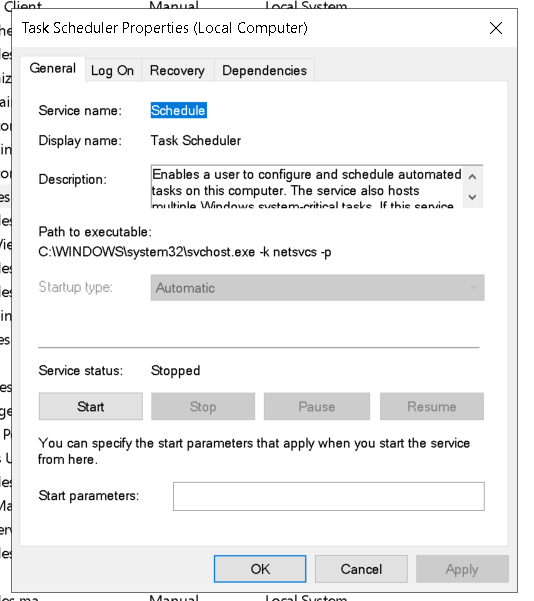This screenshot has height=601, width=534.
Task: Click the 'Description:' label
Action: tap(73, 179)
